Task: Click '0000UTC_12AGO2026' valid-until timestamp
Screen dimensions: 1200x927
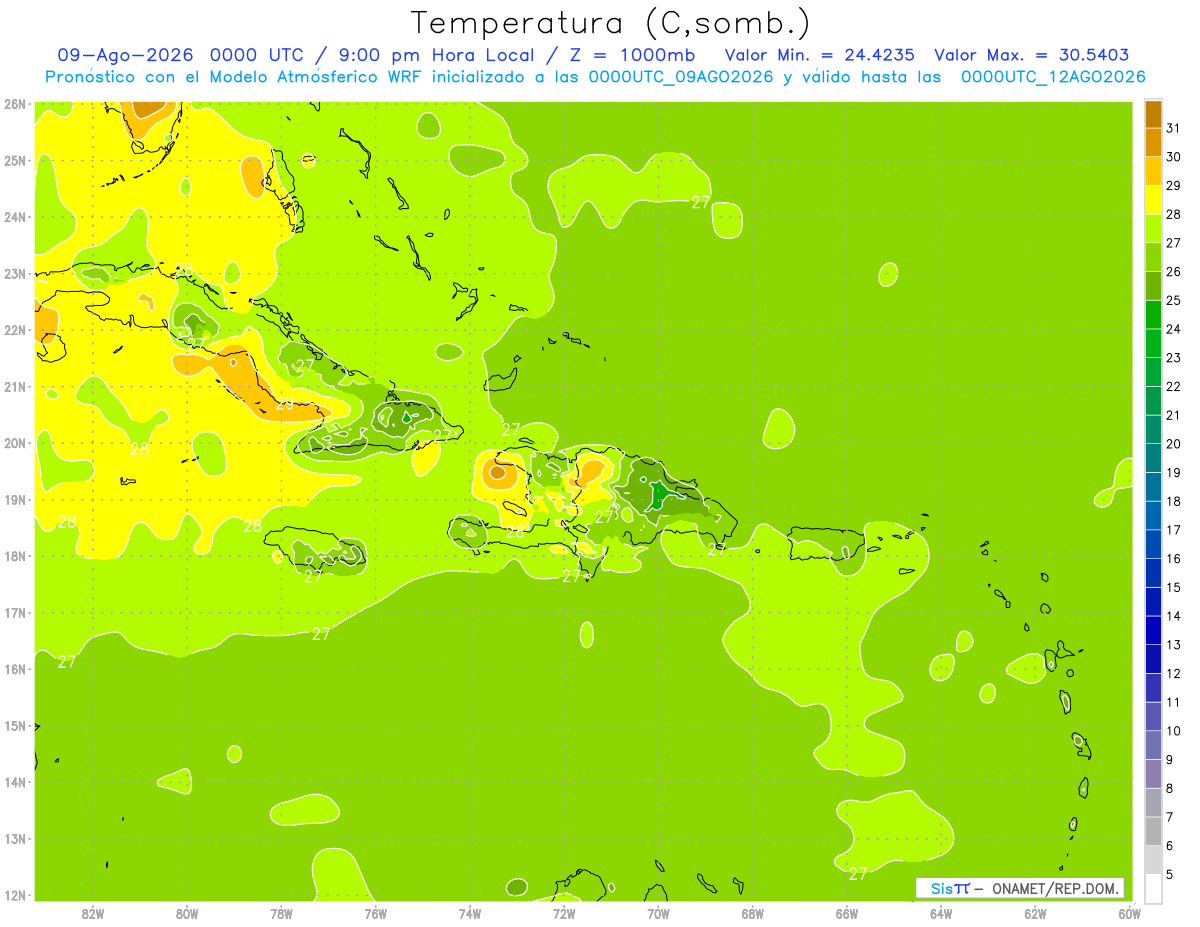Action: tap(1053, 76)
